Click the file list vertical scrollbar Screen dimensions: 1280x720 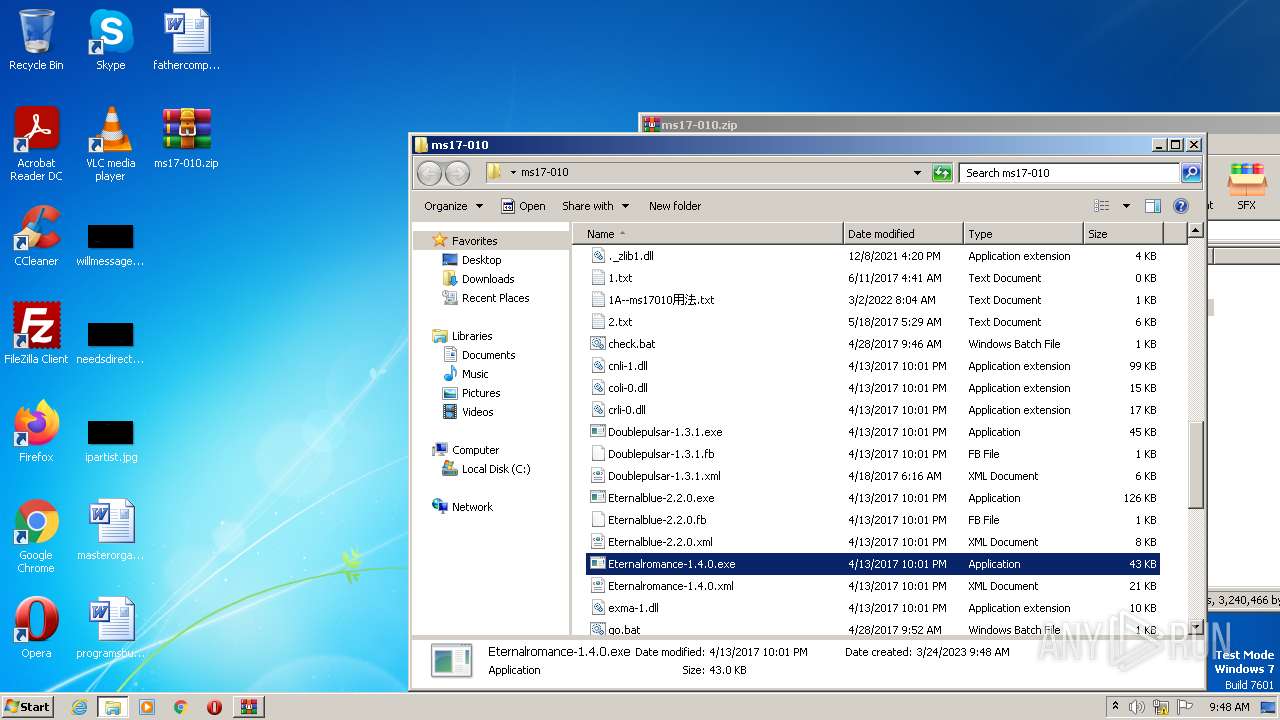point(1195,465)
